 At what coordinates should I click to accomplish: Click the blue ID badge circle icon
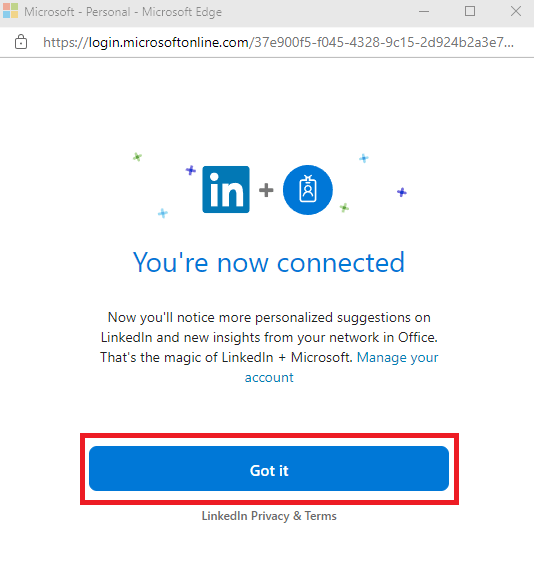click(x=308, y=190)
